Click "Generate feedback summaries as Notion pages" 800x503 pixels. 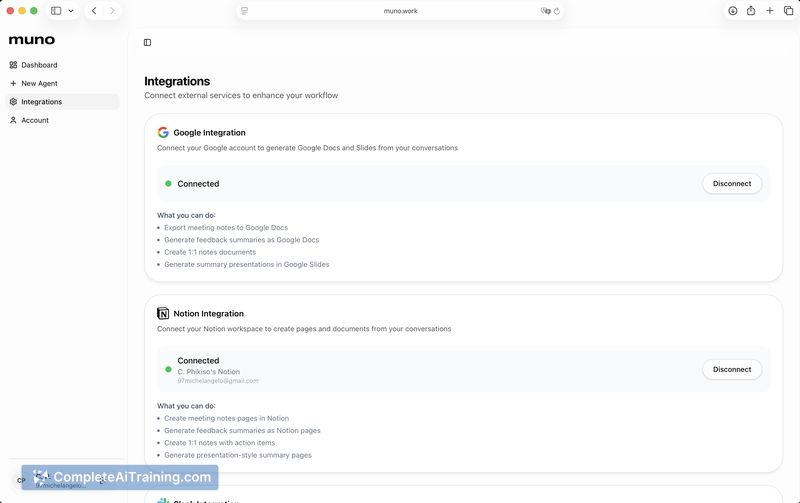pyautogui.click(x=242, y=431)
